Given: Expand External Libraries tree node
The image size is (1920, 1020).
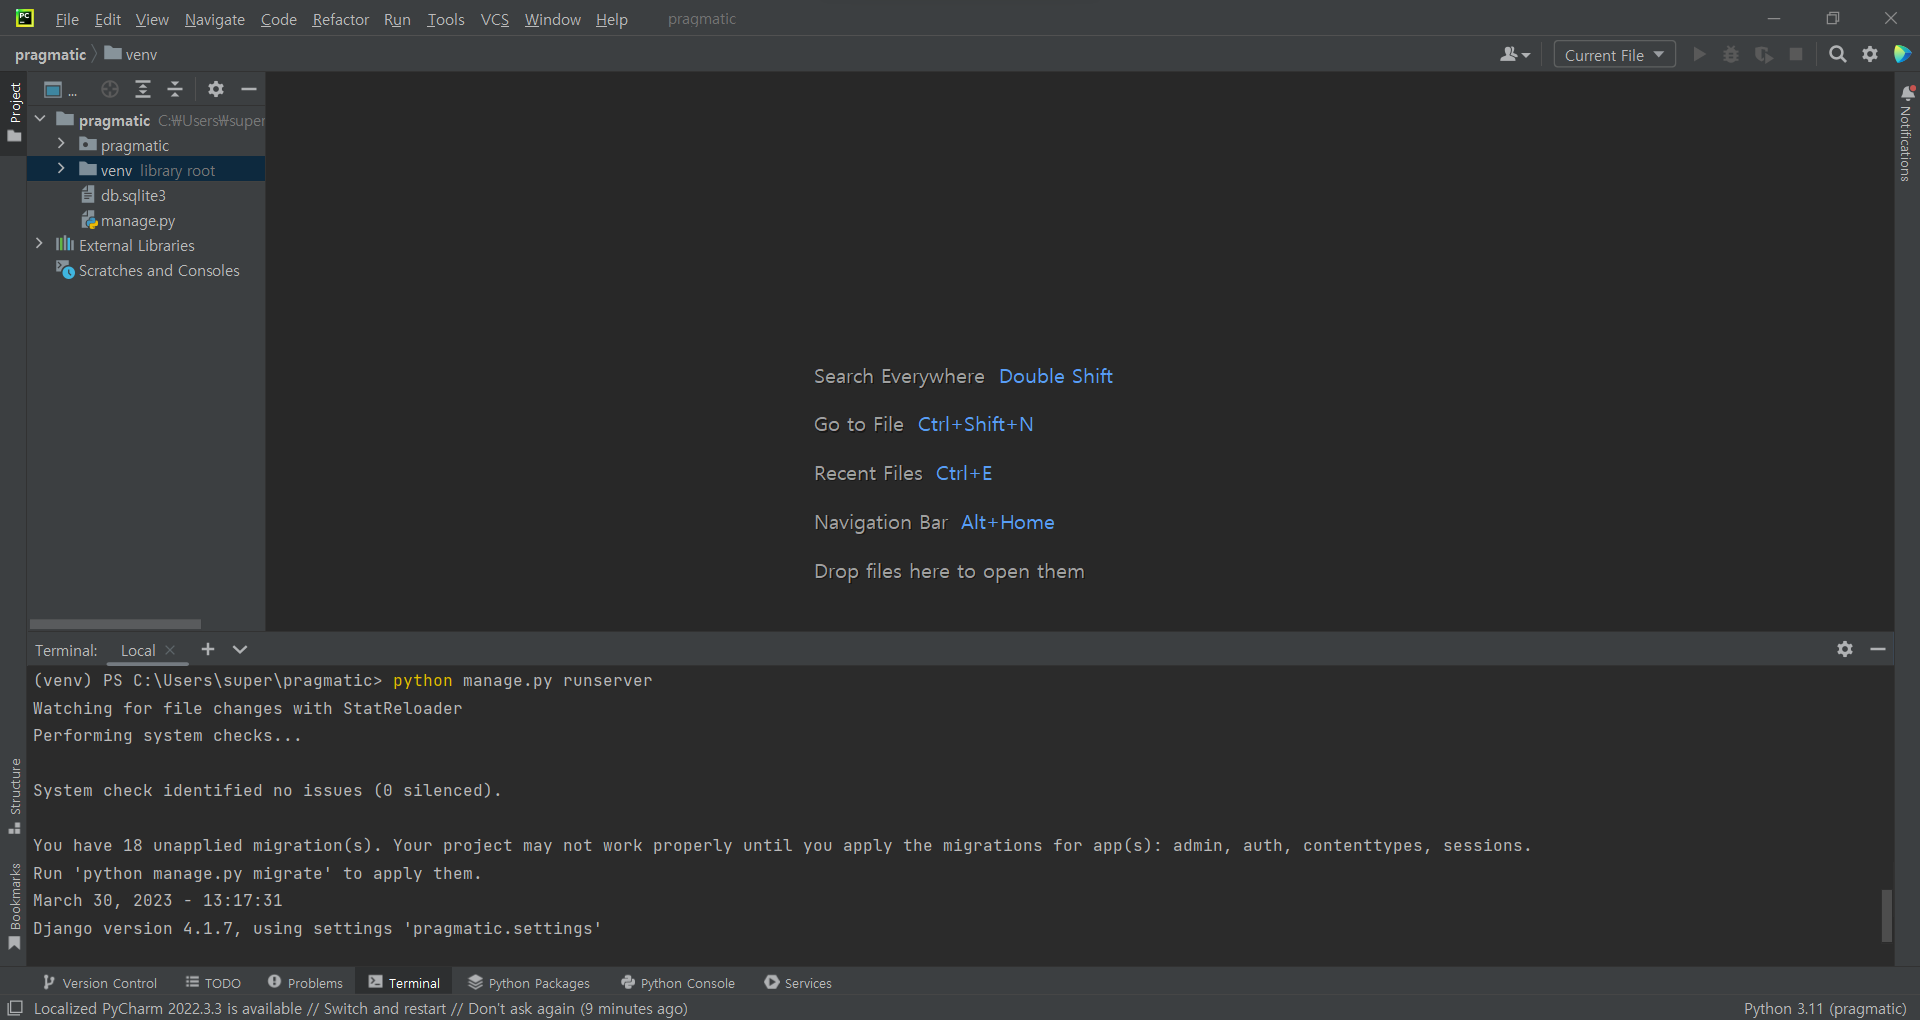Looking at the screenshot, I should click(39, 244).
